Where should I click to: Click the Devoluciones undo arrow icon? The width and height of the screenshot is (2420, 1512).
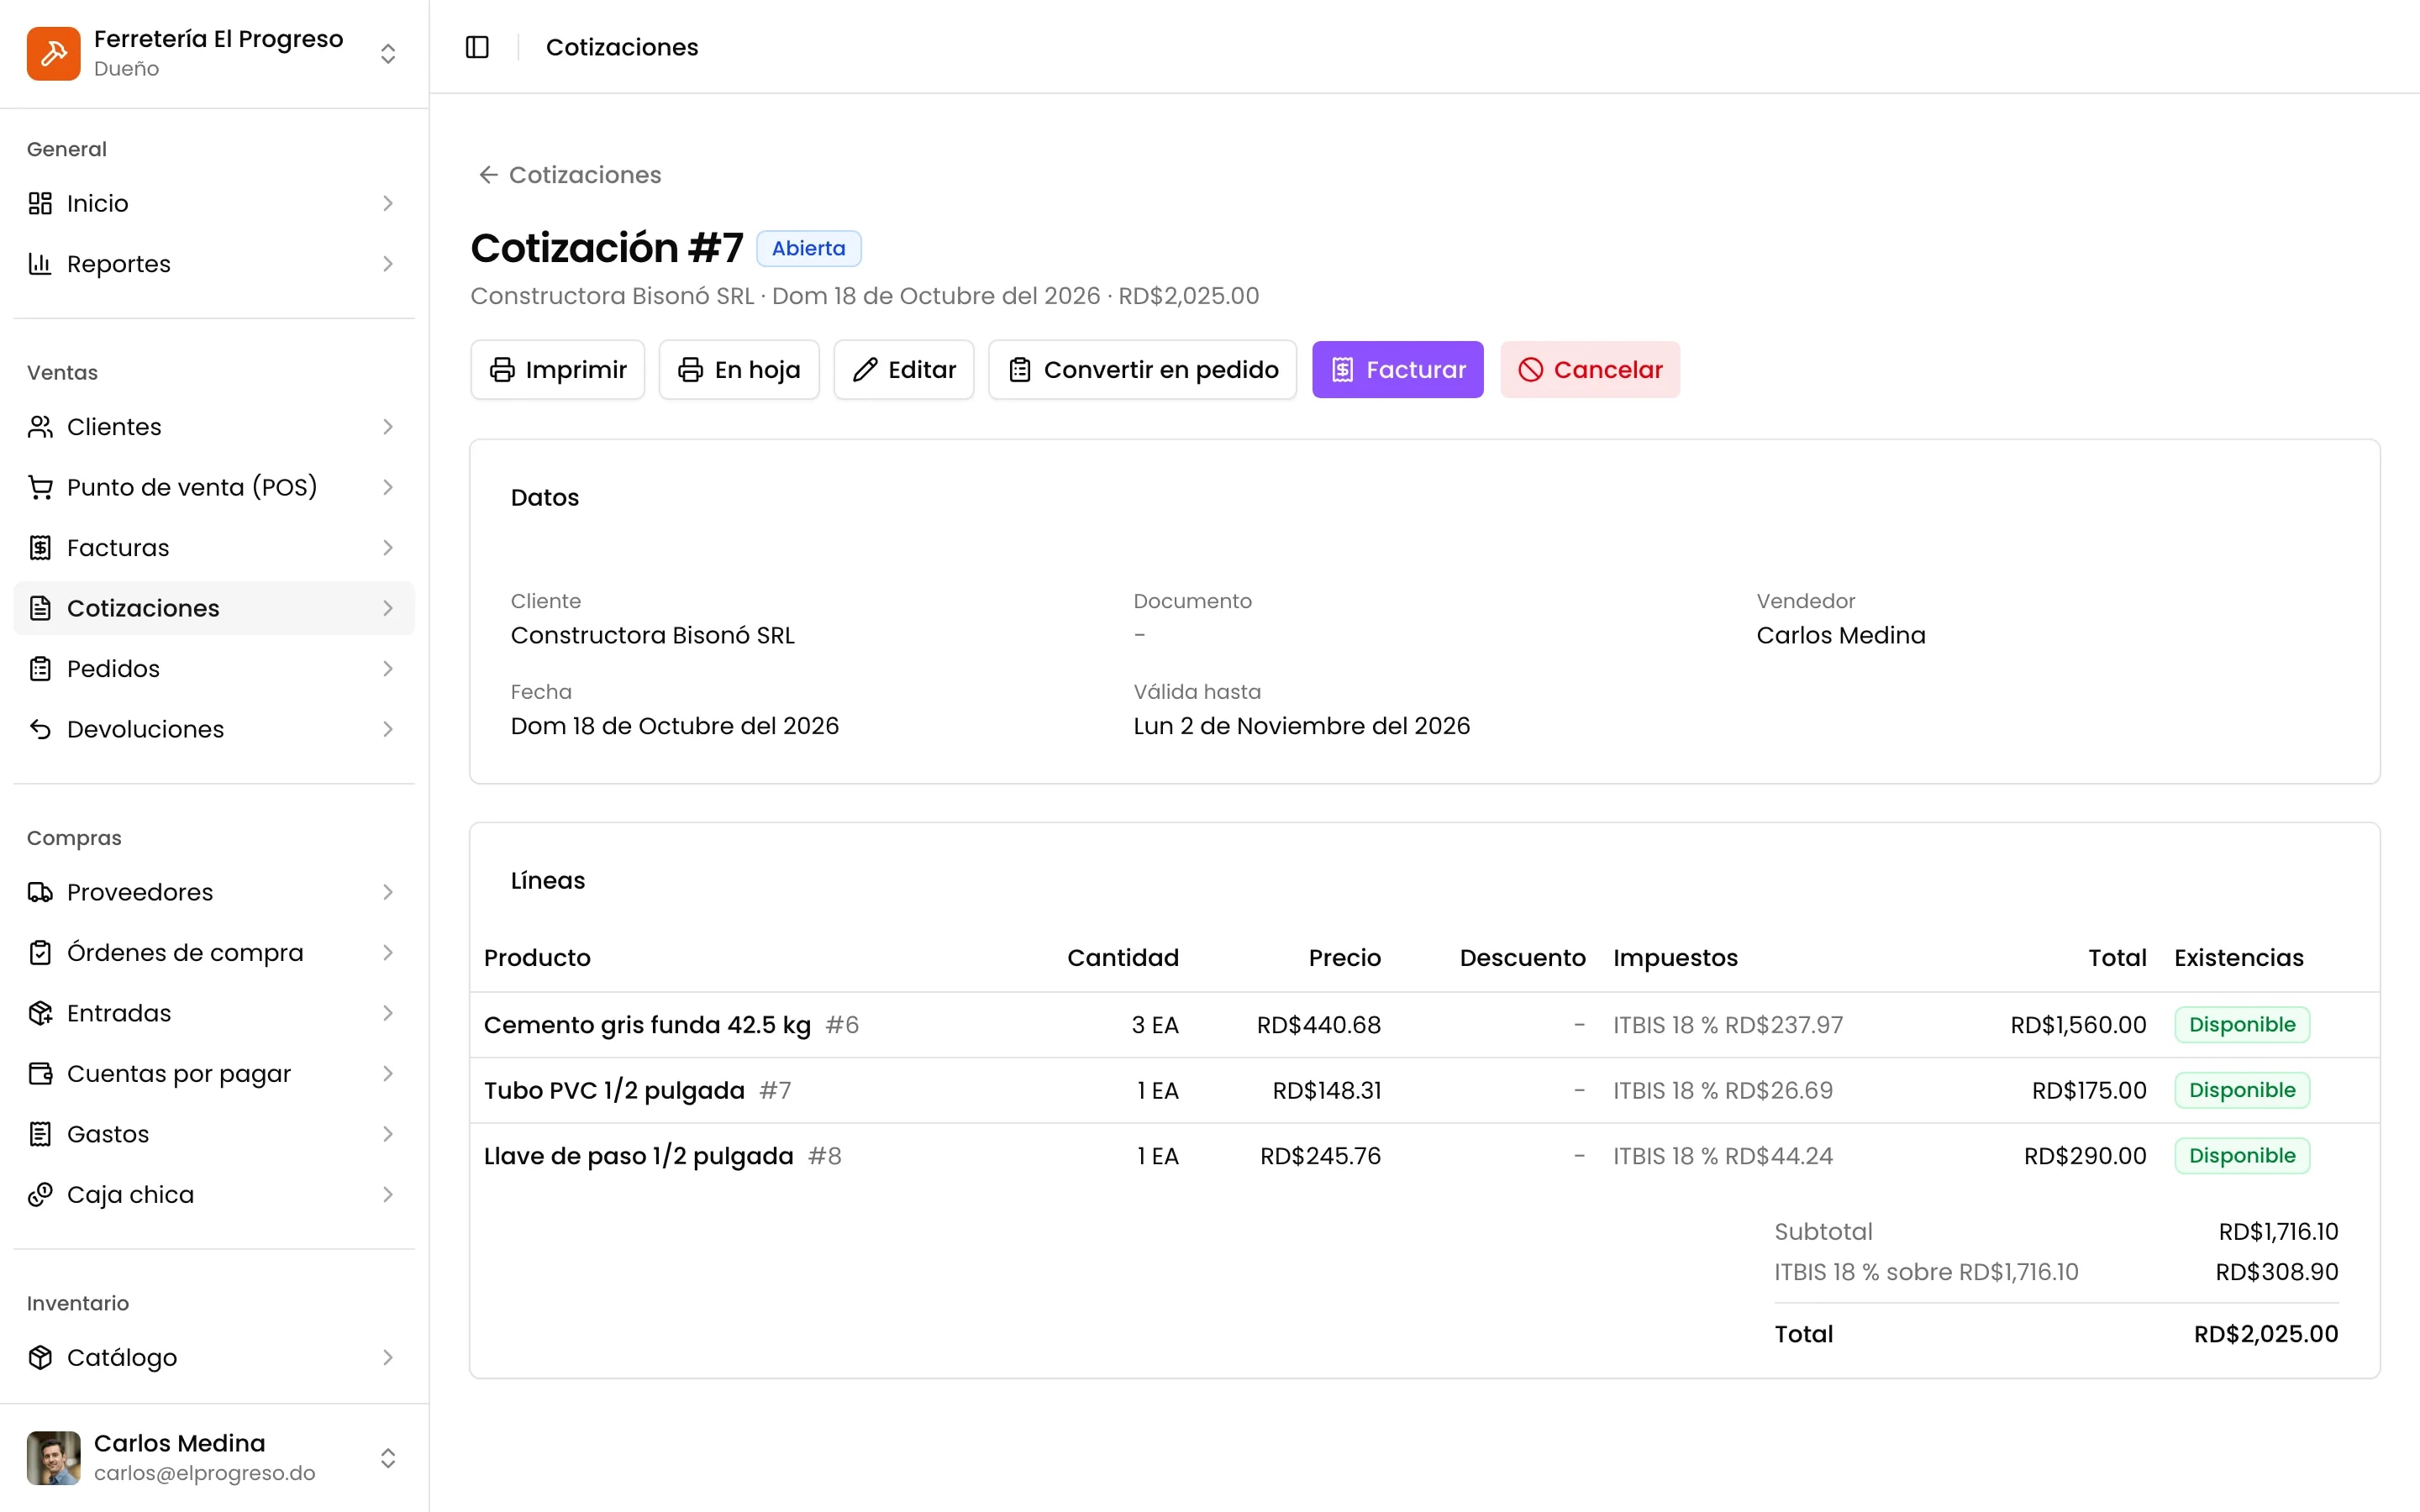click(x=40, y=729)
